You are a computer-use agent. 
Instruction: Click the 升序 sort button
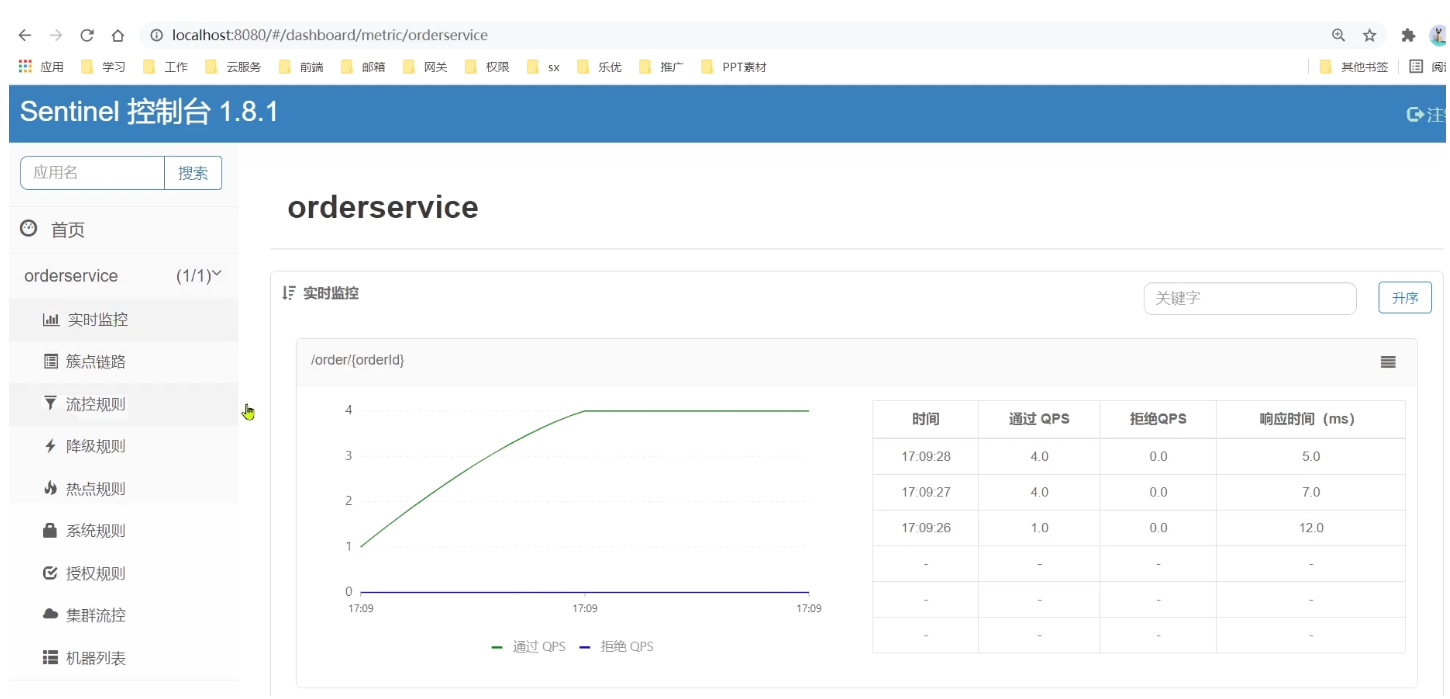tap(1405, 298)
